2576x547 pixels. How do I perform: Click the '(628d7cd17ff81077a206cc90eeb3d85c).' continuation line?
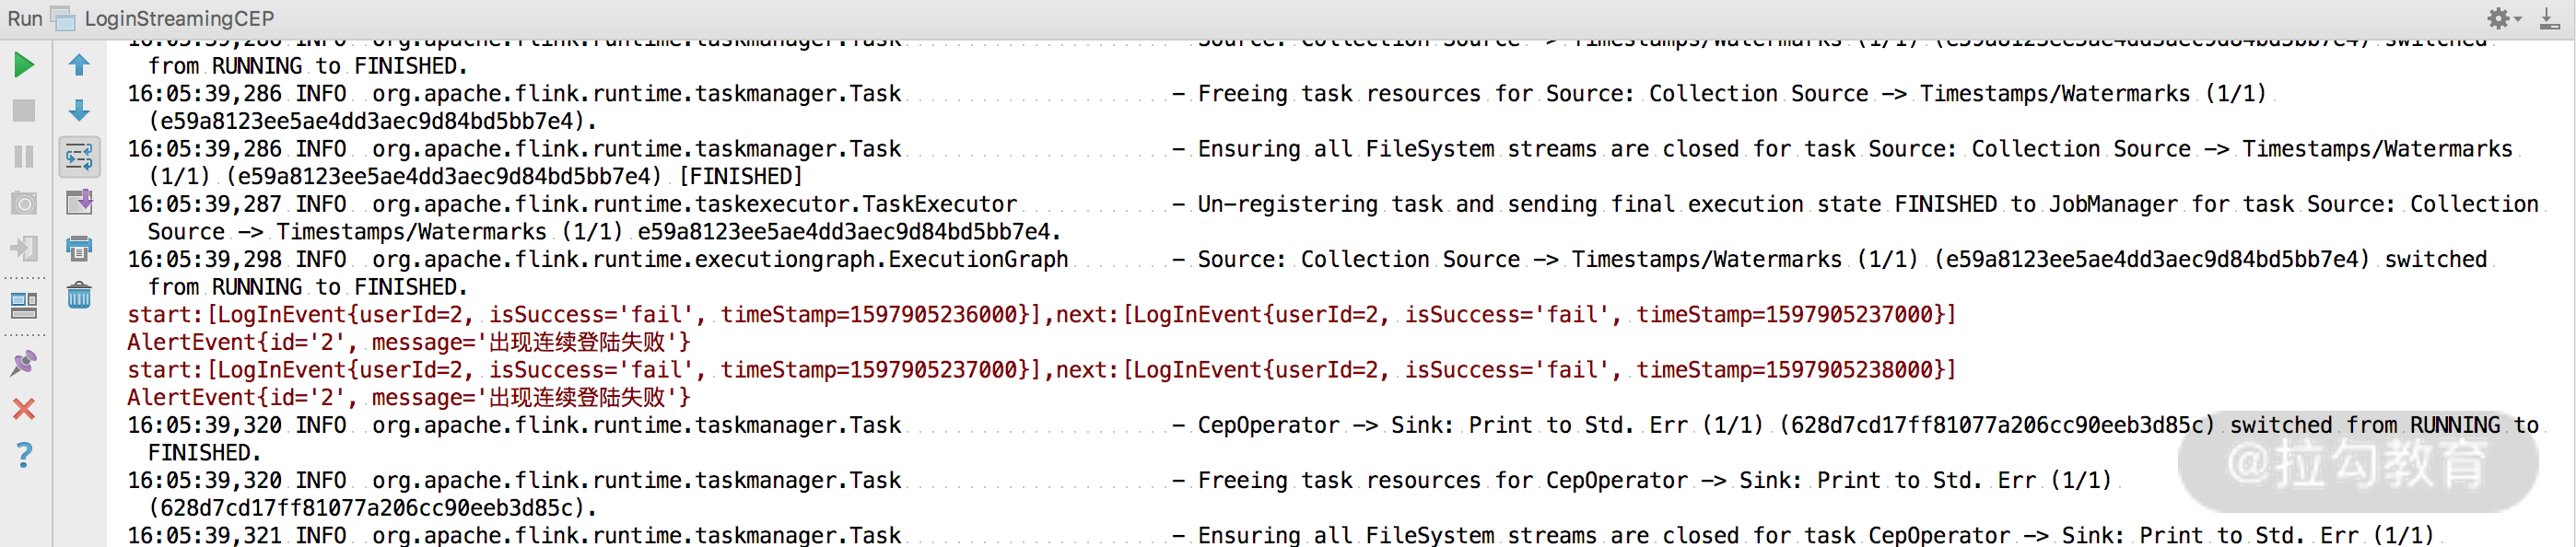click(x=373, y=508)
